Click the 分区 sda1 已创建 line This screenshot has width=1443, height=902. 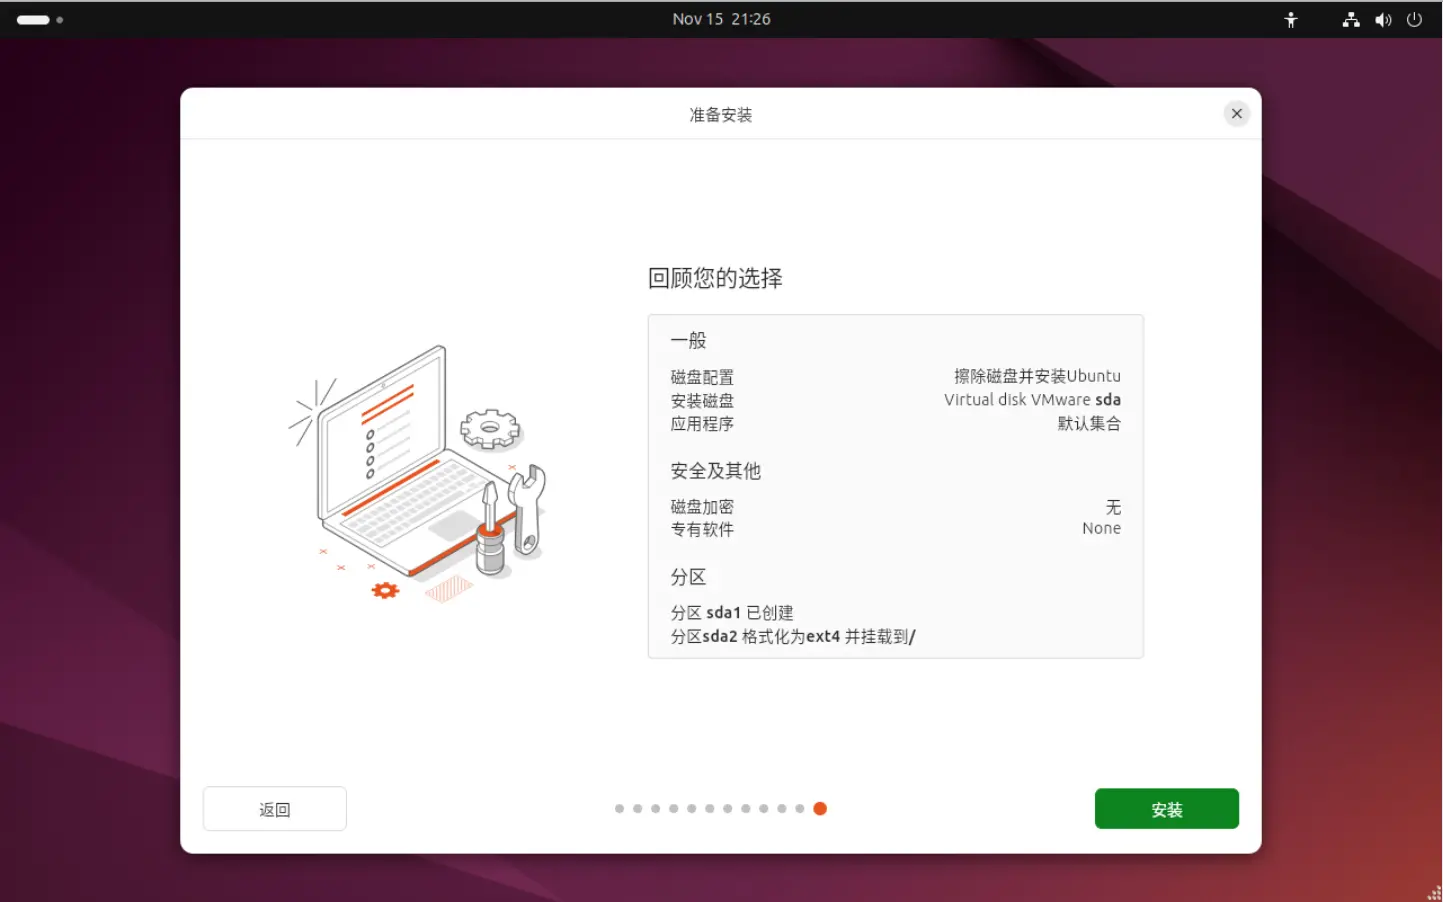(x=732, y=613)
